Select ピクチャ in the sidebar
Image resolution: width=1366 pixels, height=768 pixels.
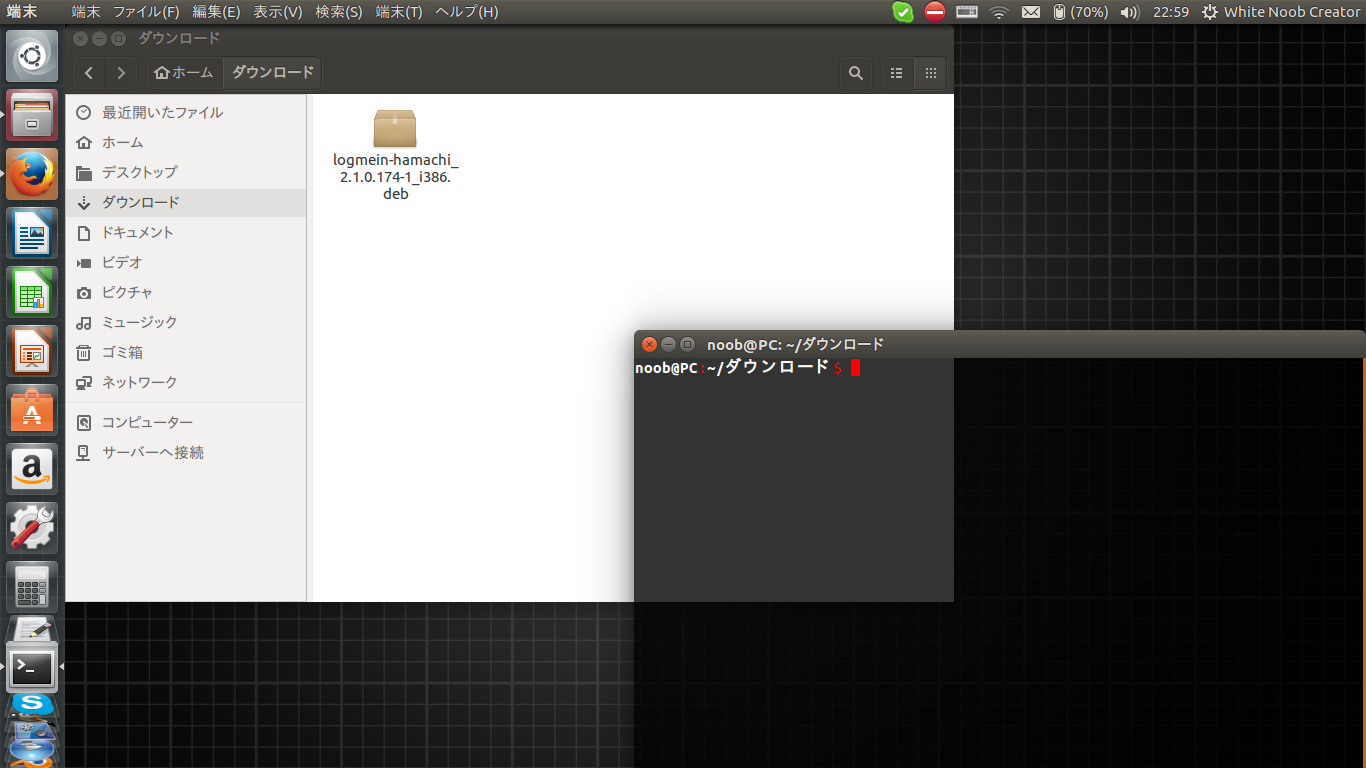186,292
